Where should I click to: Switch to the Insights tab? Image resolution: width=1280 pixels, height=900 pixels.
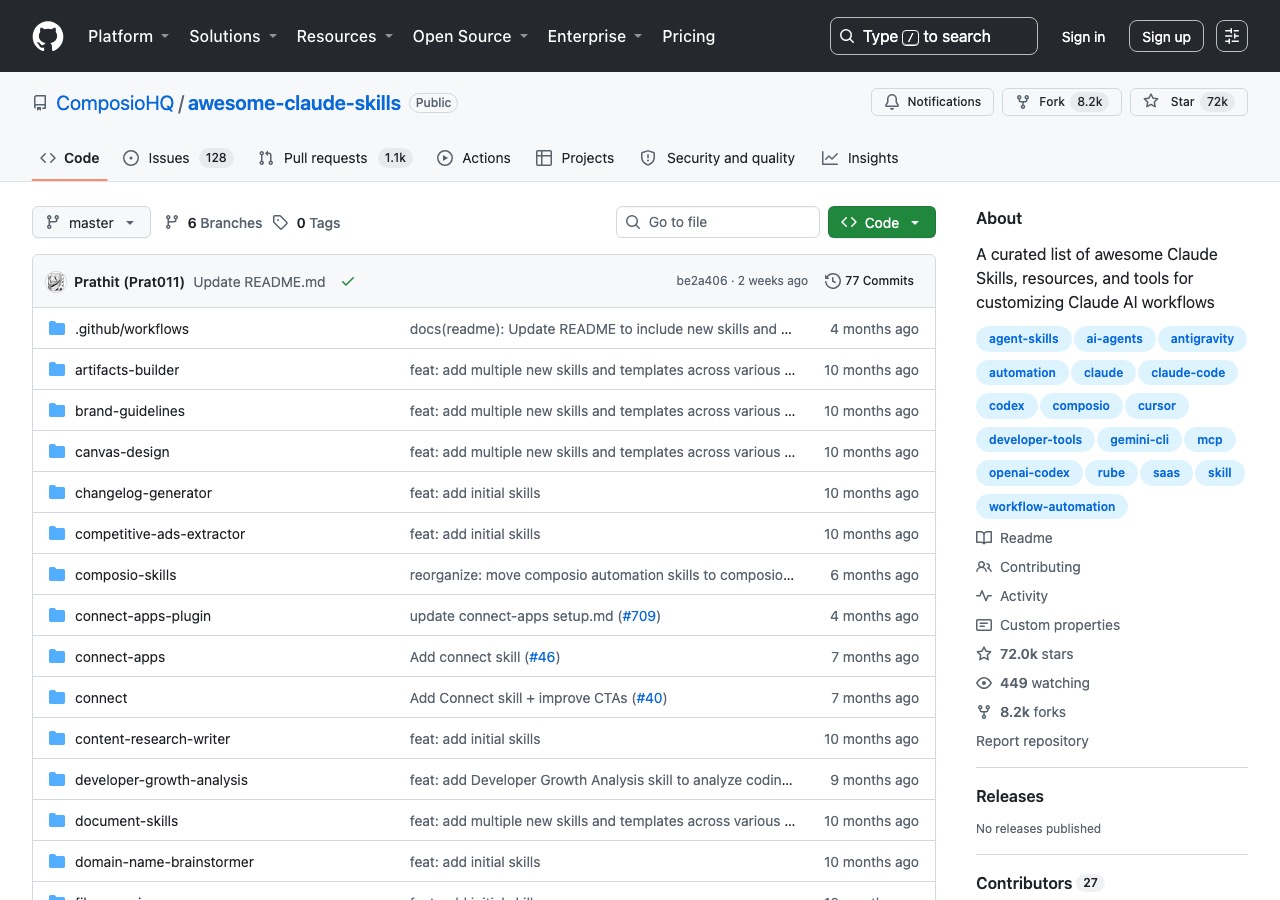coord(860,158)
